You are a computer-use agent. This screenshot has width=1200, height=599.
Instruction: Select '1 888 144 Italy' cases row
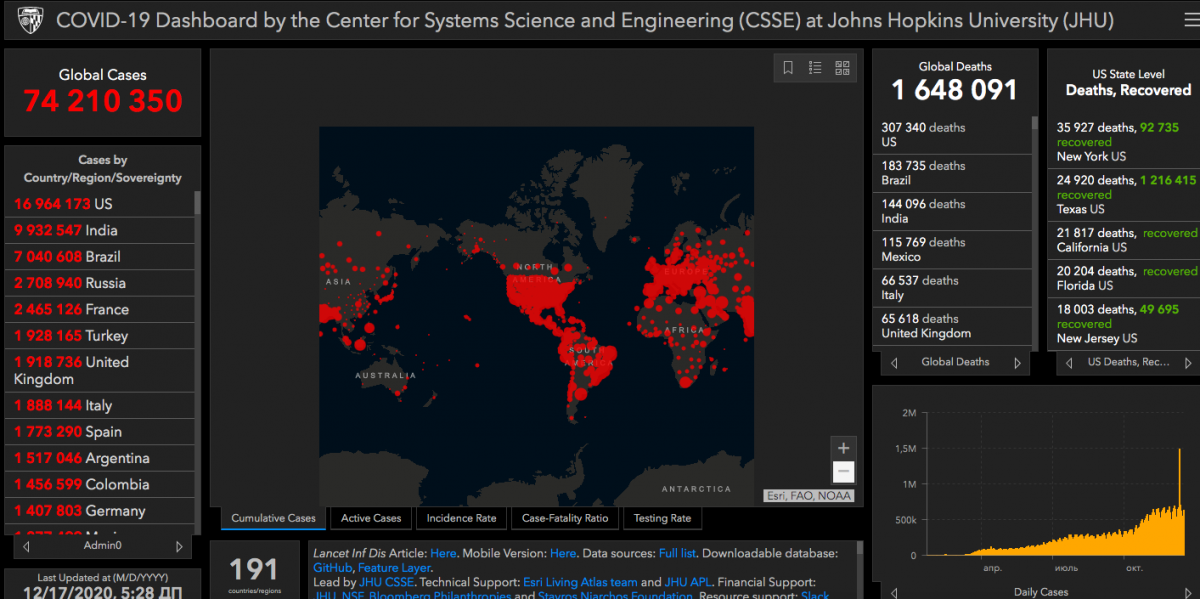100,405
